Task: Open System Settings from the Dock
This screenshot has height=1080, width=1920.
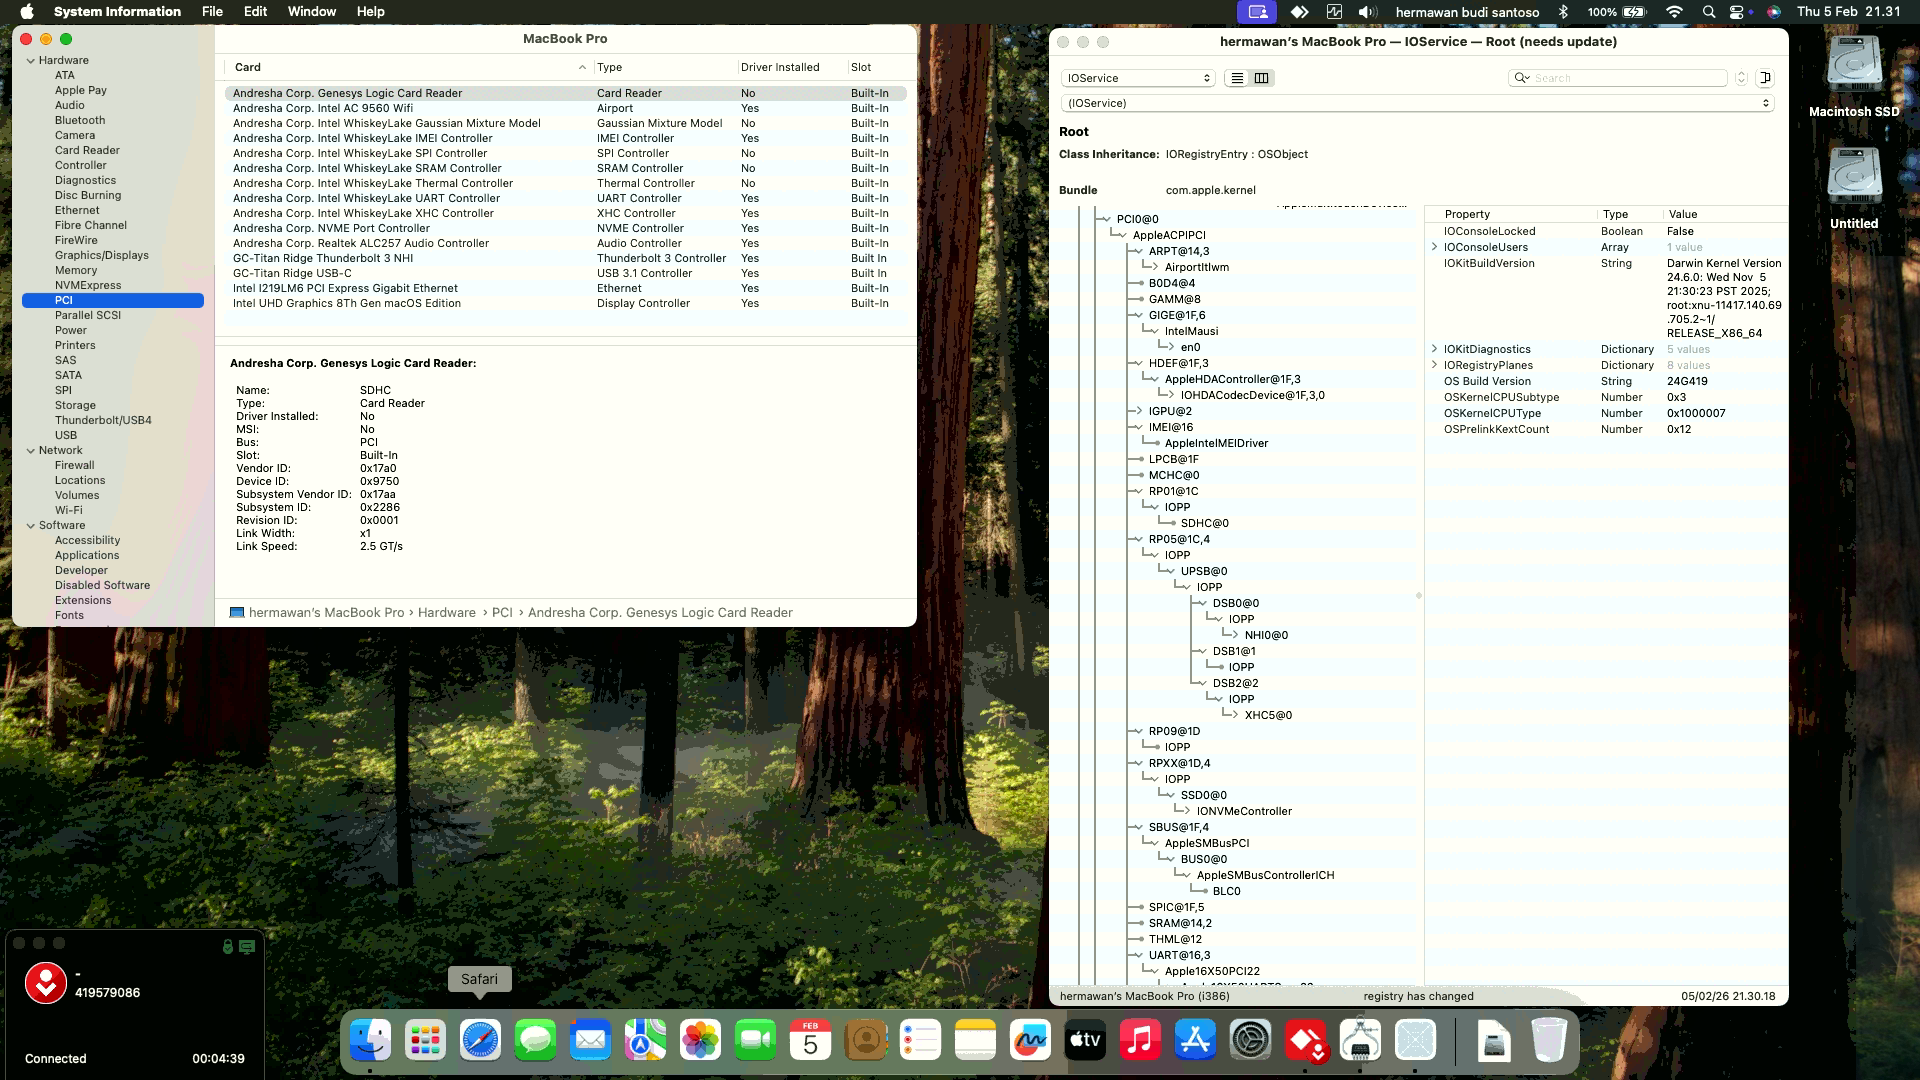Action: [x=1250, y=1041]
